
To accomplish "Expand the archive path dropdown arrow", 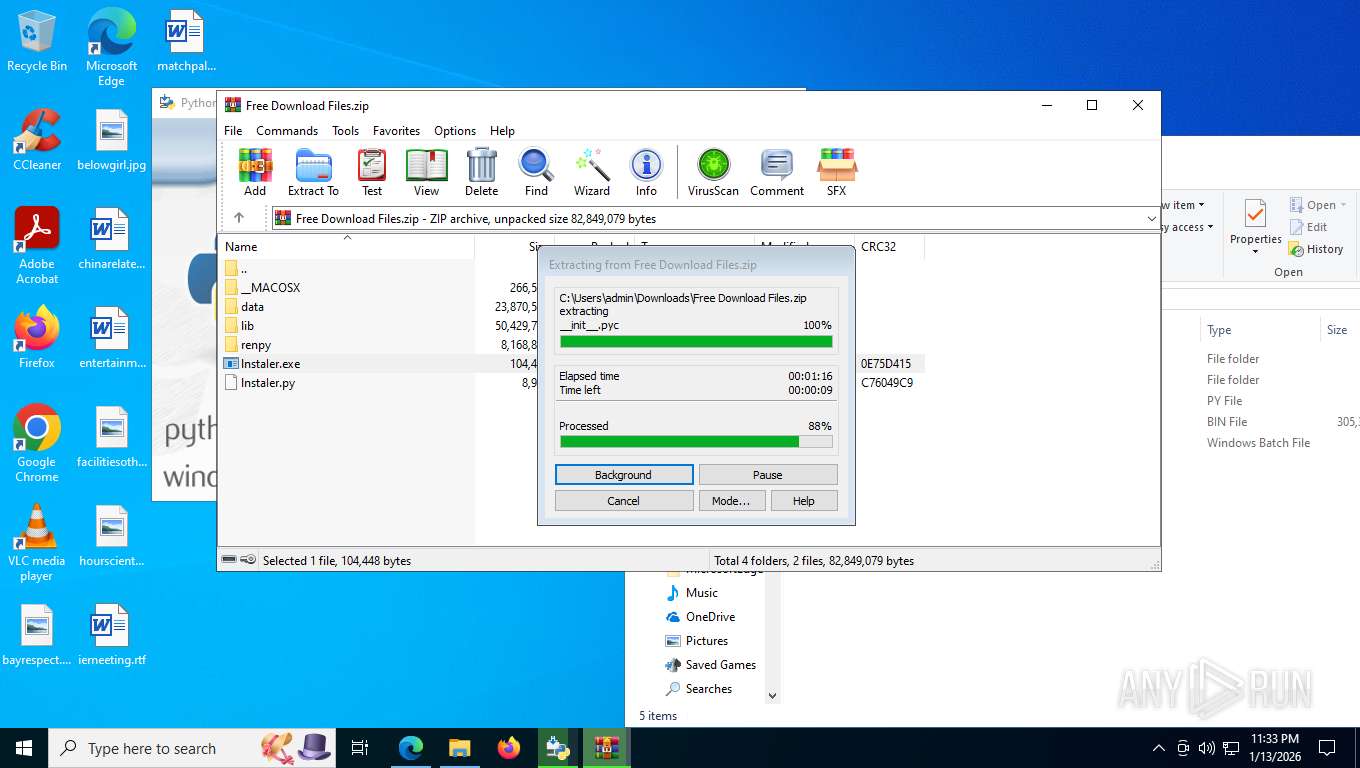I will point(1151,218).
